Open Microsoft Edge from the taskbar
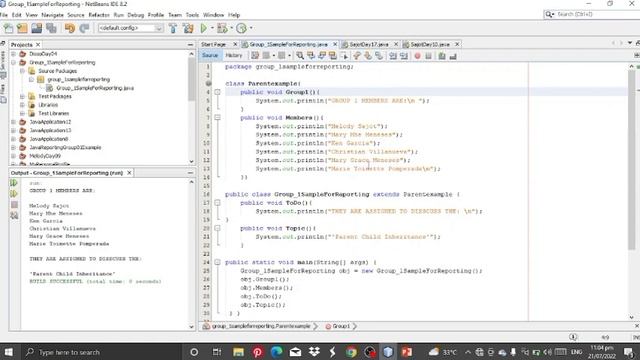This screenshot has height=360, width=640. [276, 352]
